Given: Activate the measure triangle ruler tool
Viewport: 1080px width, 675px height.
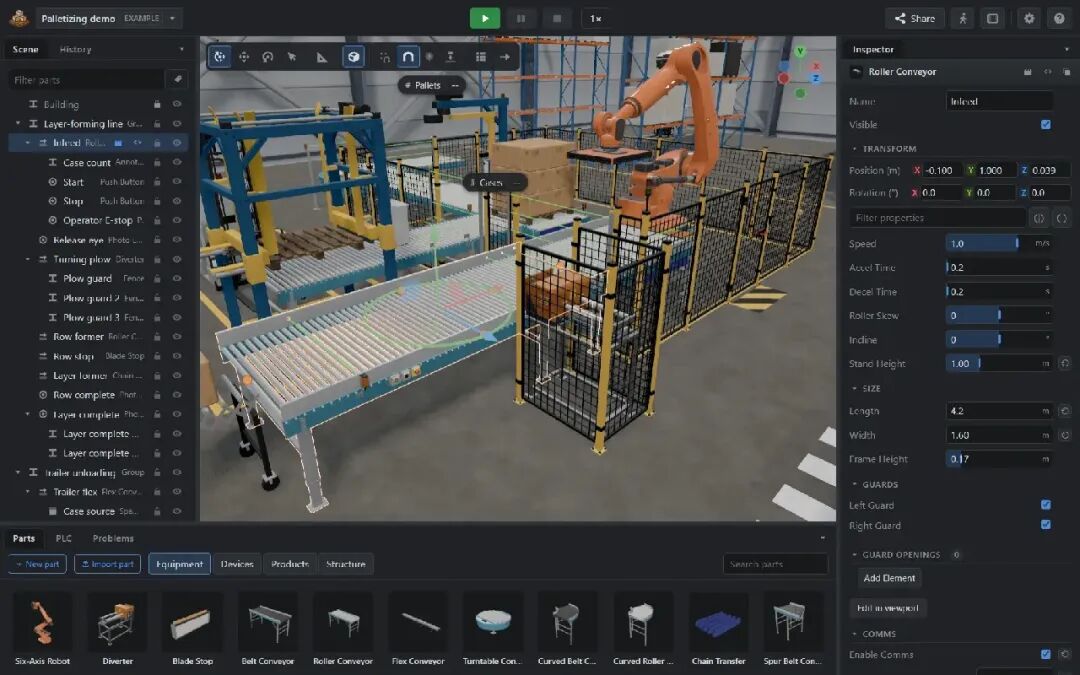Looking at the screenshot, I should [322, 57].
